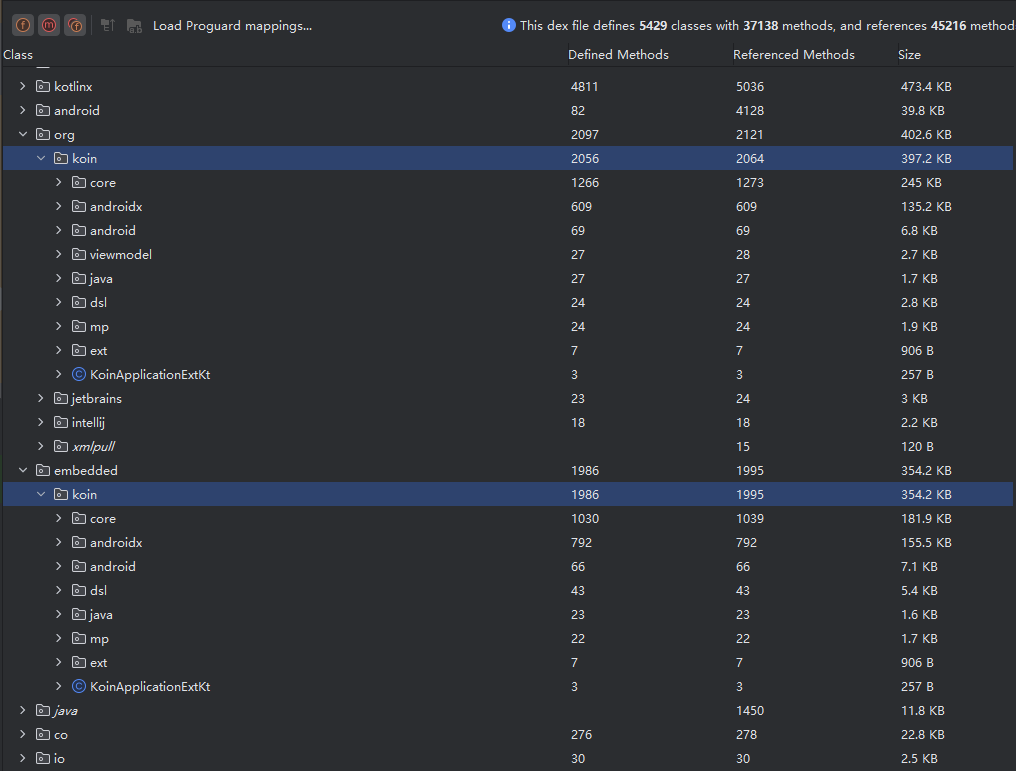The image size is (1016, 771).
Task: Click the deobfuscate names folder icon
Action: coord(134,25)
